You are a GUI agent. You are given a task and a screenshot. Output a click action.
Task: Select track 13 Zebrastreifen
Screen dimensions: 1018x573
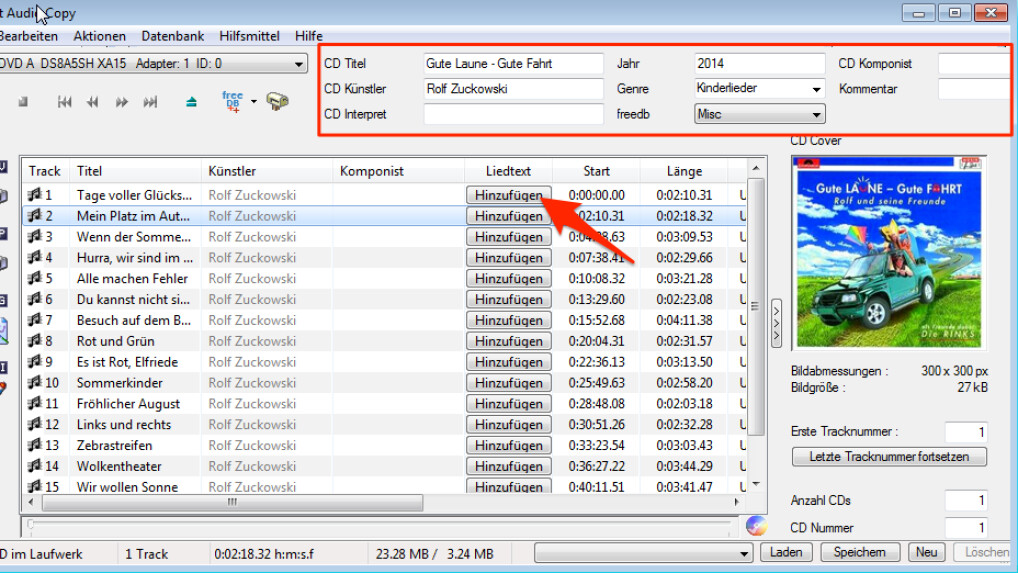coord(114,445)
